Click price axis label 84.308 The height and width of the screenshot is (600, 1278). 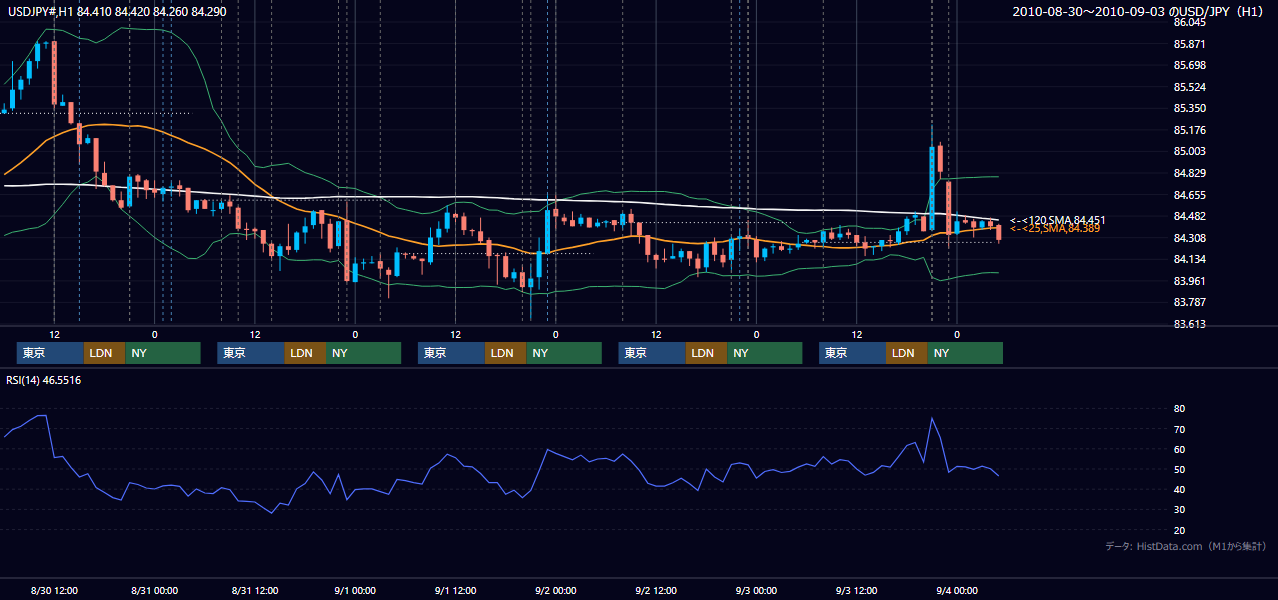click(1189, 238)
